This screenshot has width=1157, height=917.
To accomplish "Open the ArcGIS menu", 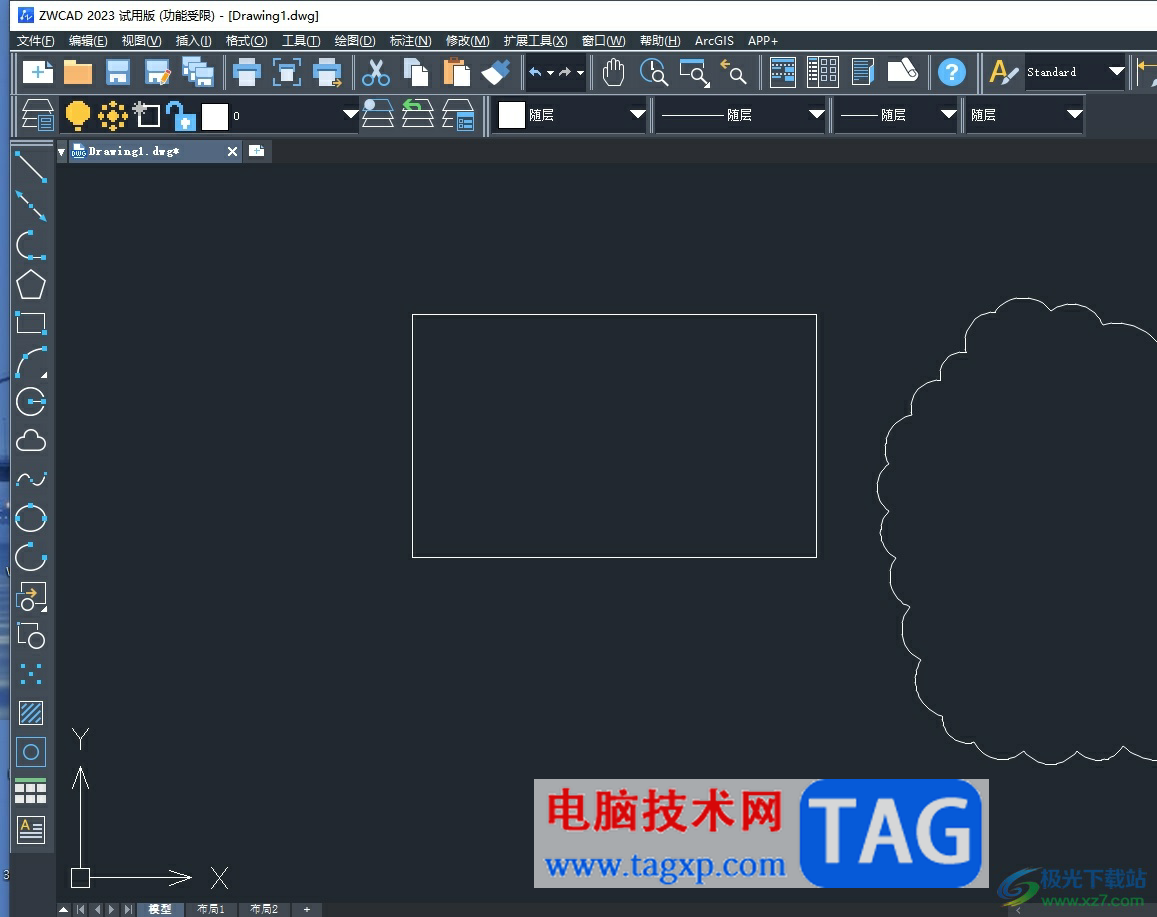I will pos(714,41).
